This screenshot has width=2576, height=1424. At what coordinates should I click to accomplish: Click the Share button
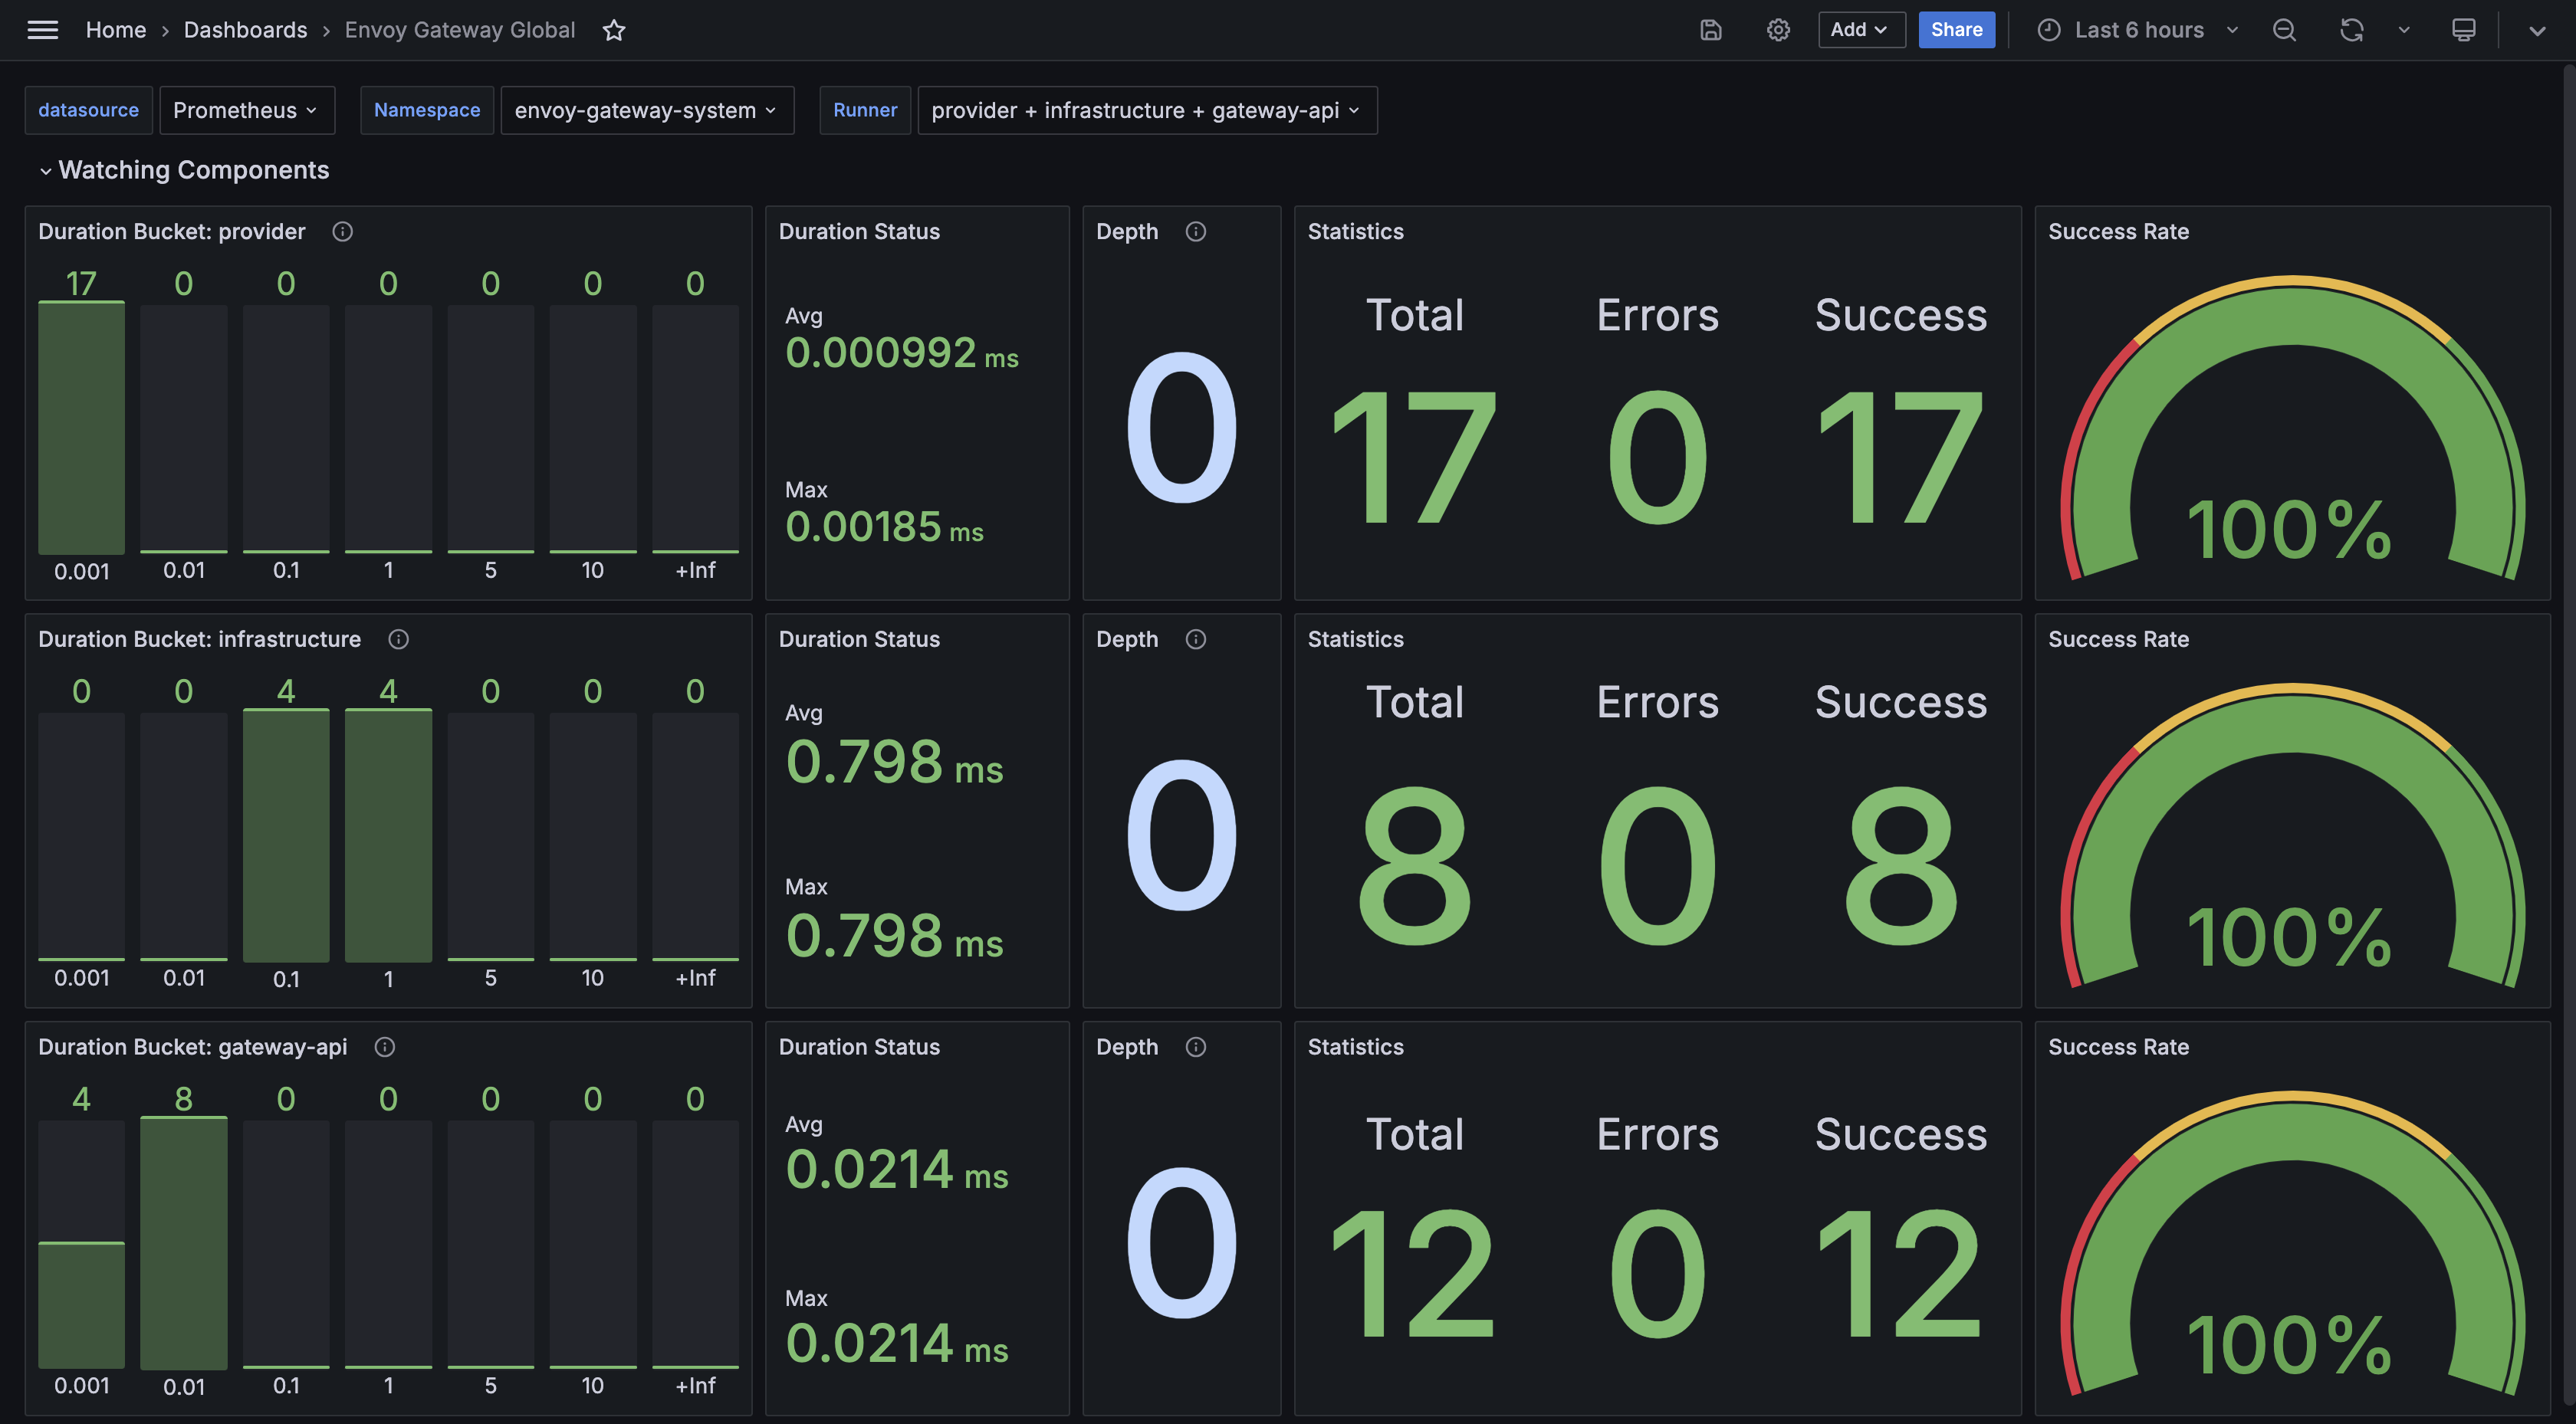click(1956, 30)
